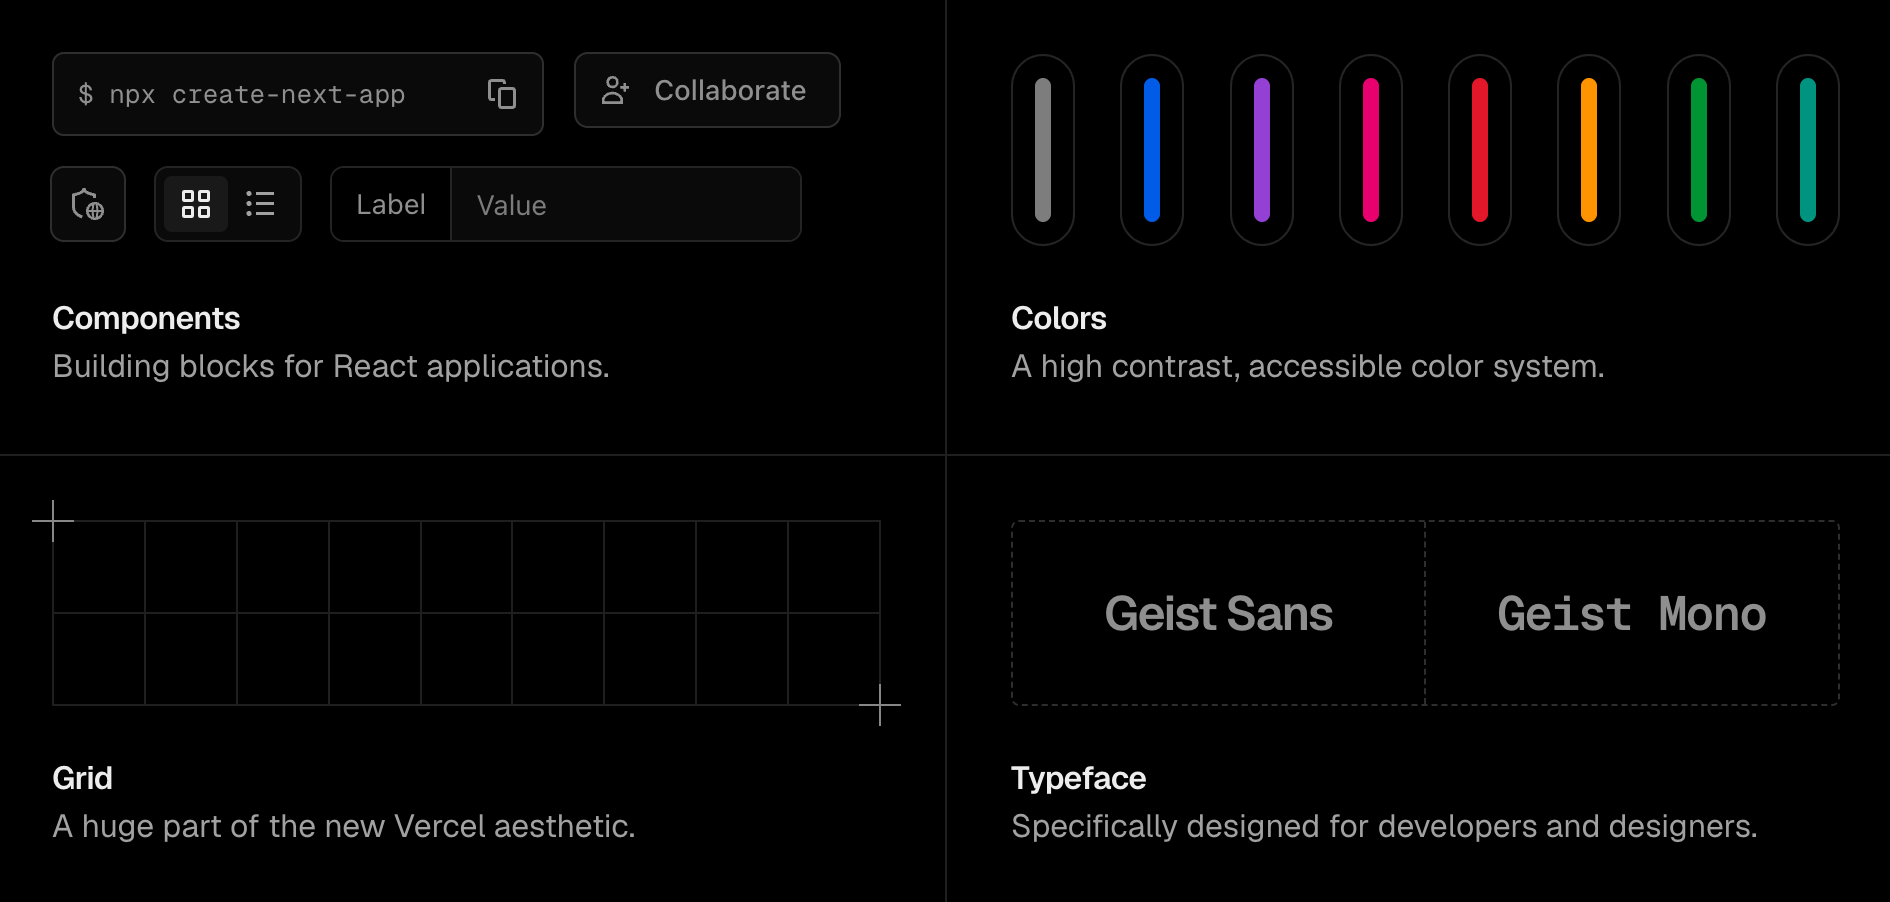The width and height of the screenshot is (1890, 902).
Task: Copy the npx create-next-app command
Action: click(501, 94)
